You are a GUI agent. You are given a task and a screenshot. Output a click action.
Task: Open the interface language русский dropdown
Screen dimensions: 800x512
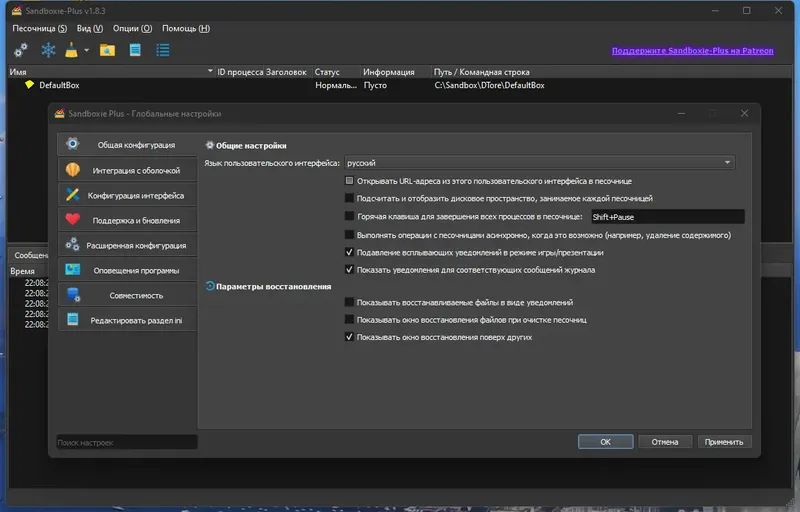click(x=540, y=163)
